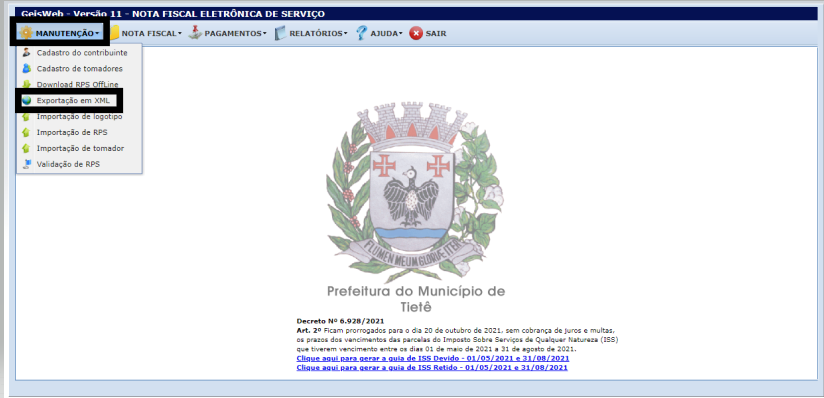Select Importação de RPS entry

click(x=79, y=132)
